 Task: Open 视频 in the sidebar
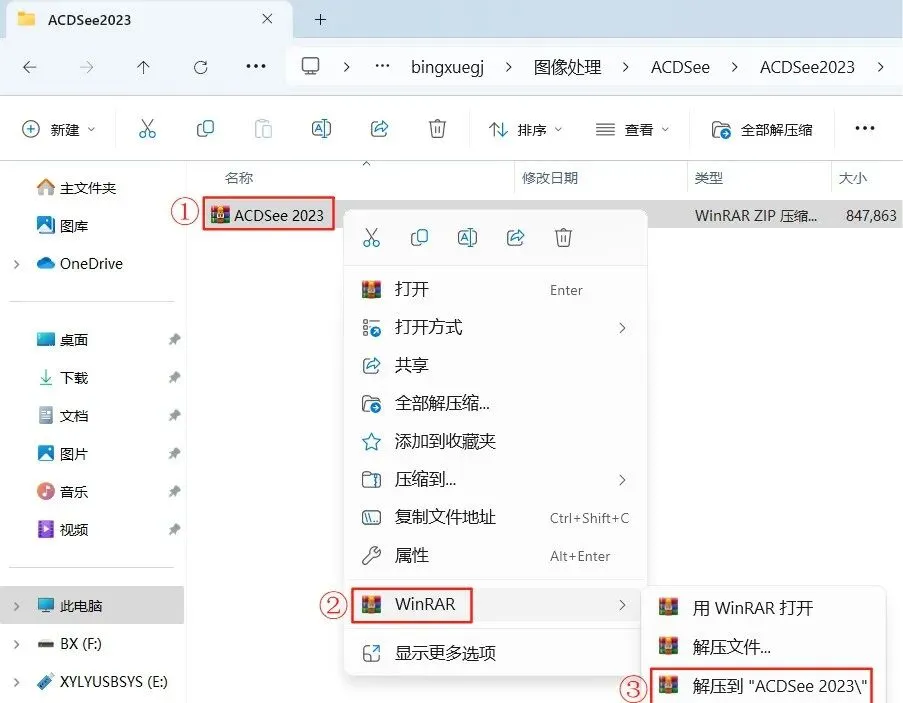click(x=63, y=530)
